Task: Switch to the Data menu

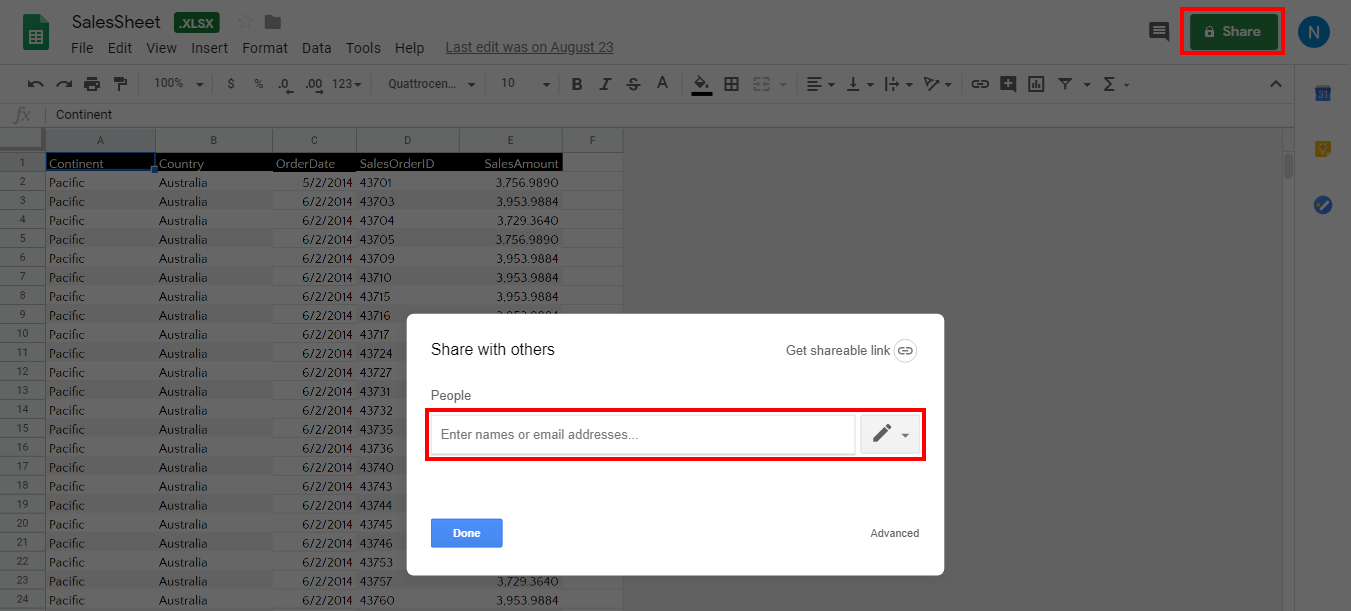Action: (x=316, y=47)
